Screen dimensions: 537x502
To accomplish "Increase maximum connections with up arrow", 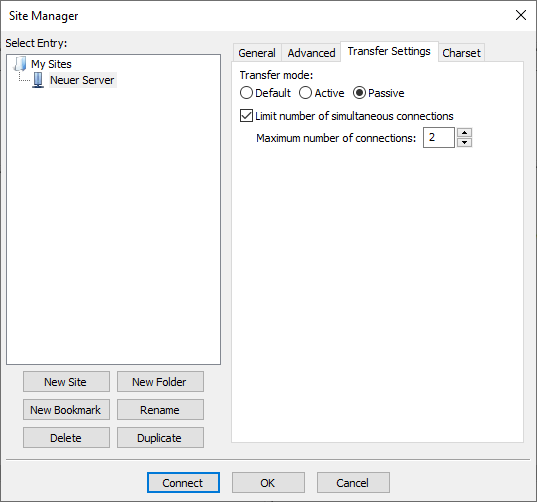I will point(464,133).
